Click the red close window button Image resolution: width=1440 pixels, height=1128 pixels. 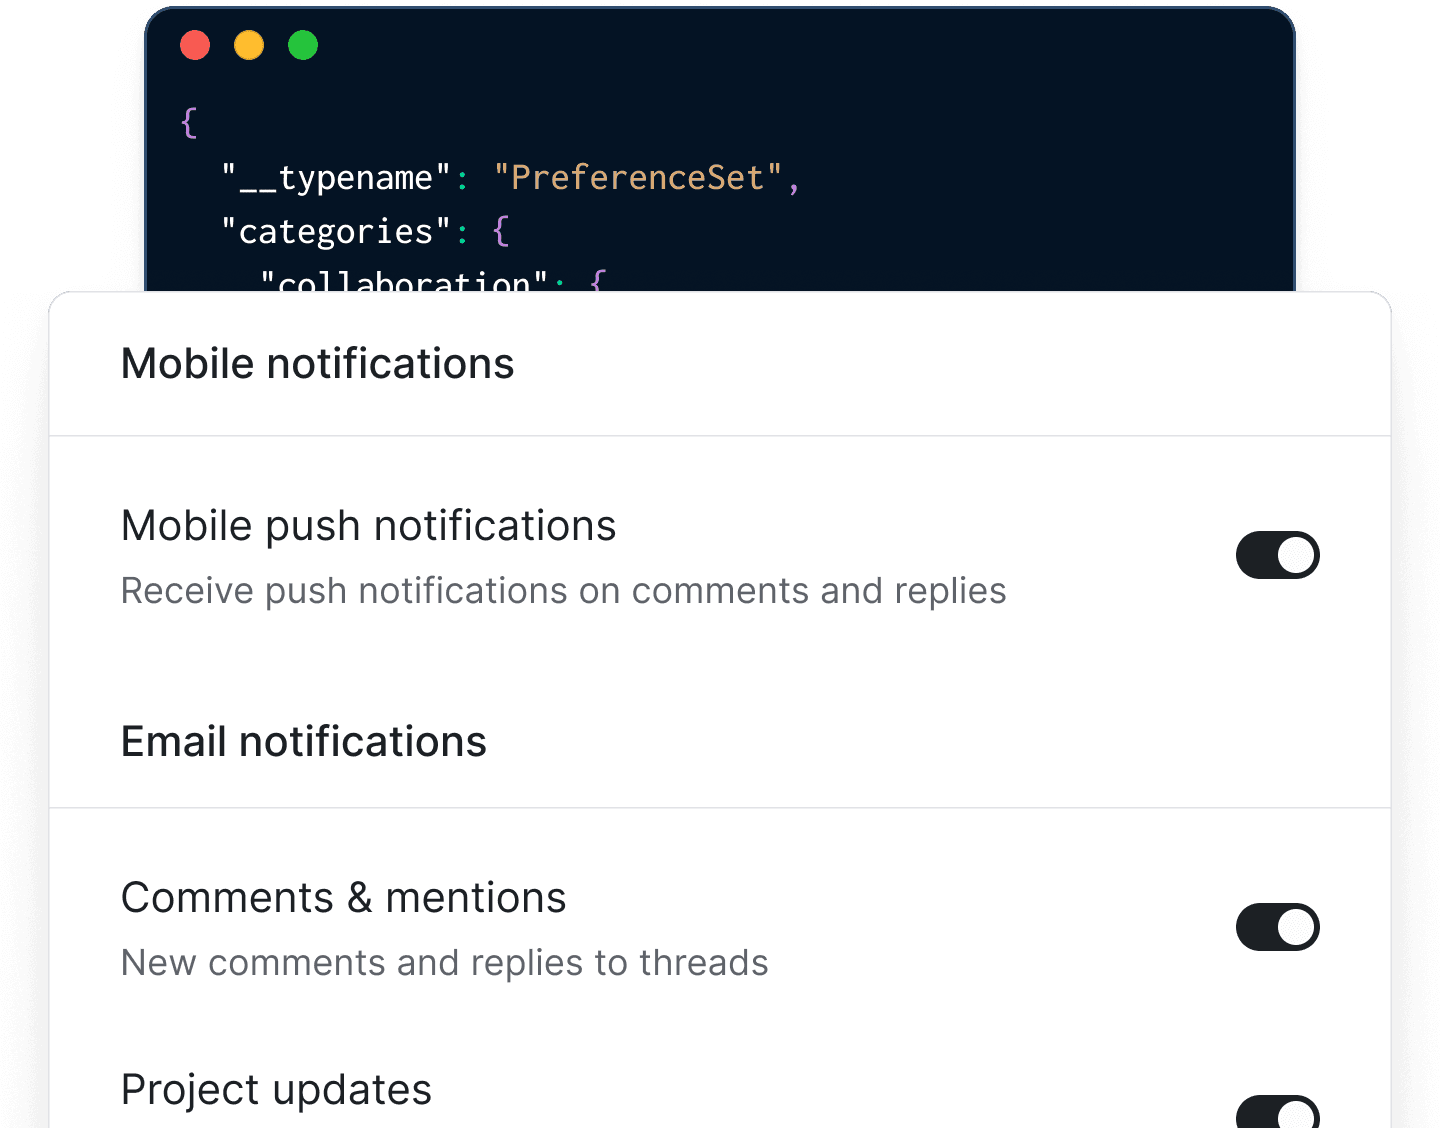coord(195,45)
